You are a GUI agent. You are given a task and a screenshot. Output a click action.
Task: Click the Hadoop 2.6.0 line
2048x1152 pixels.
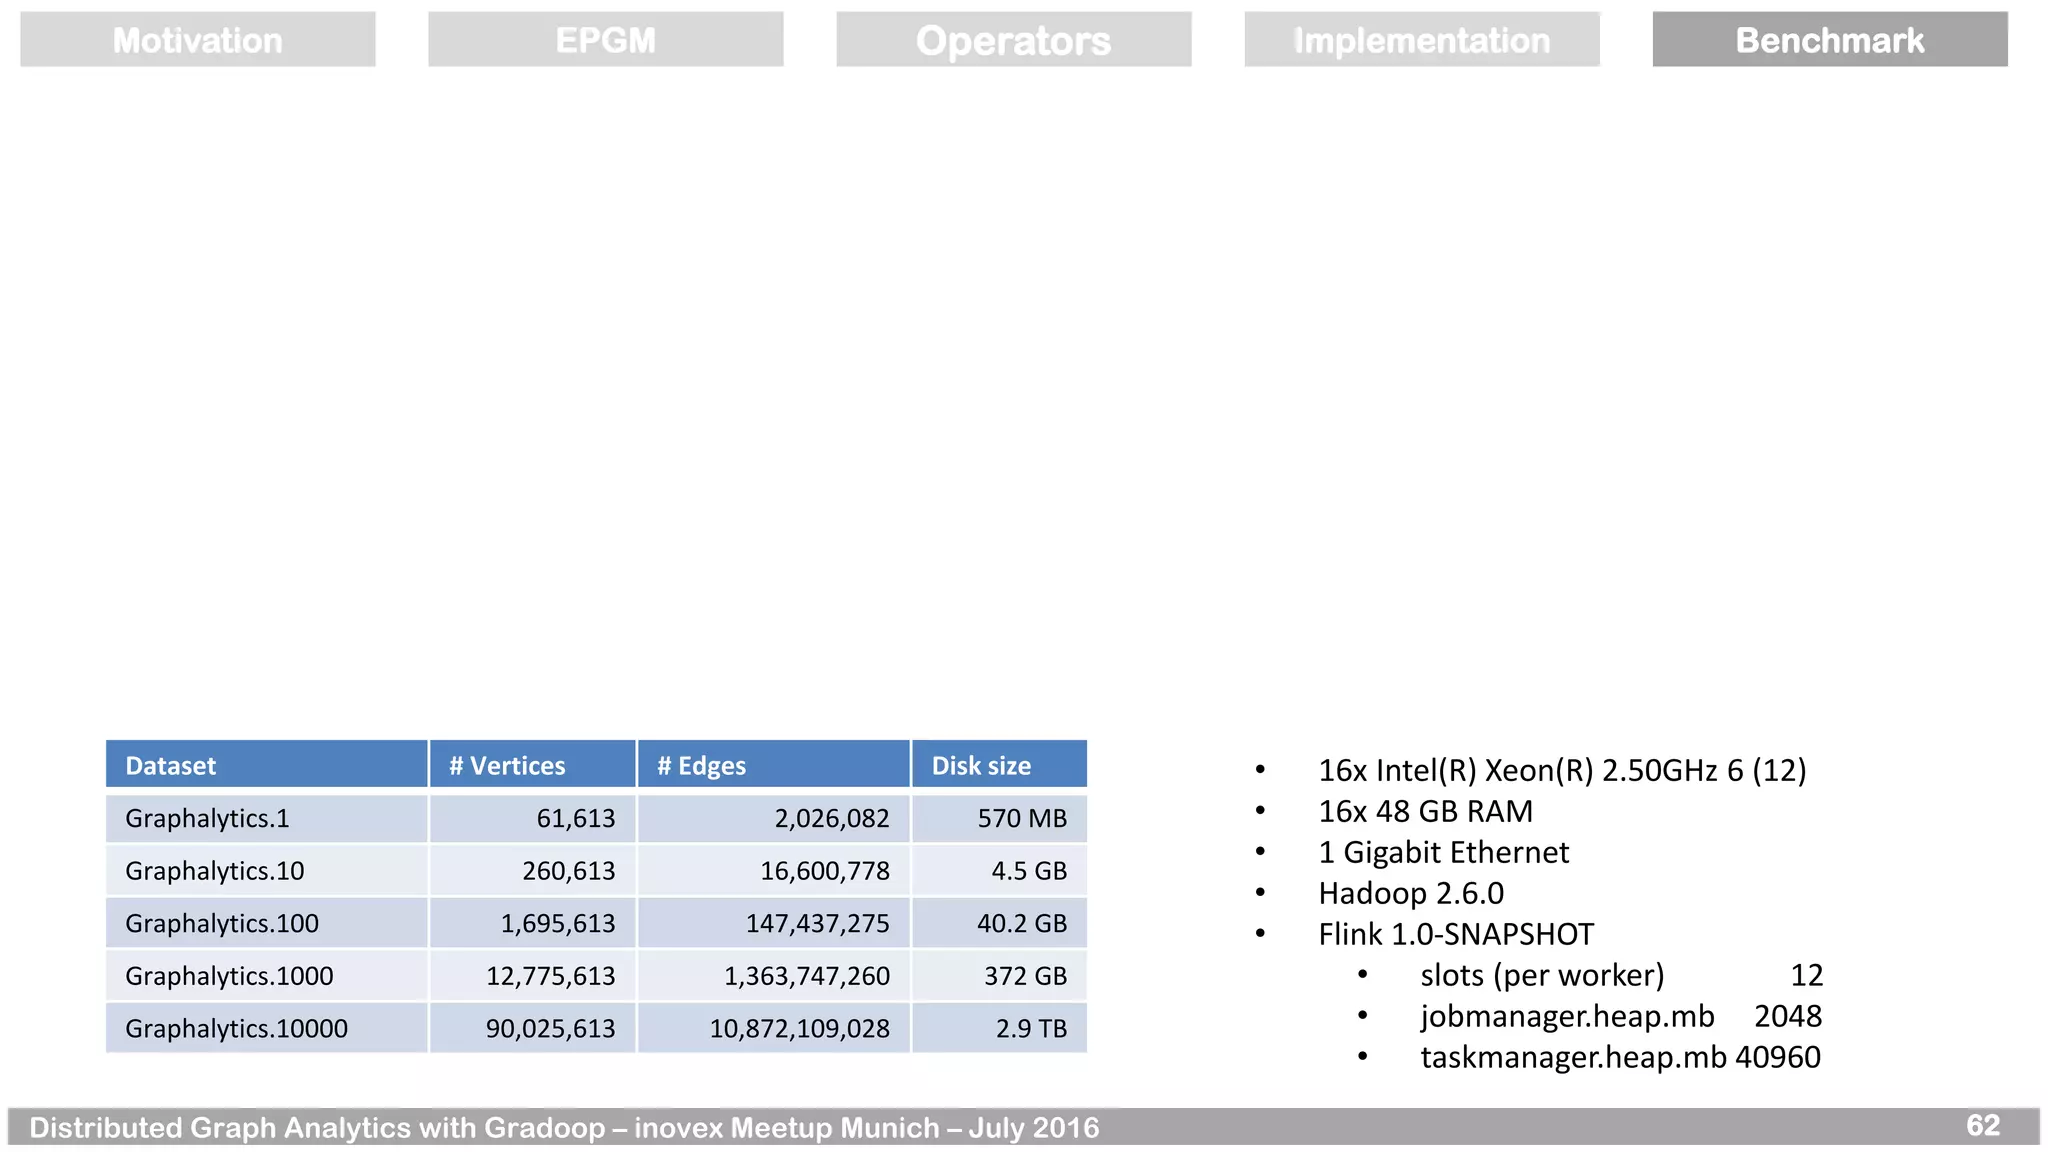1411,893
